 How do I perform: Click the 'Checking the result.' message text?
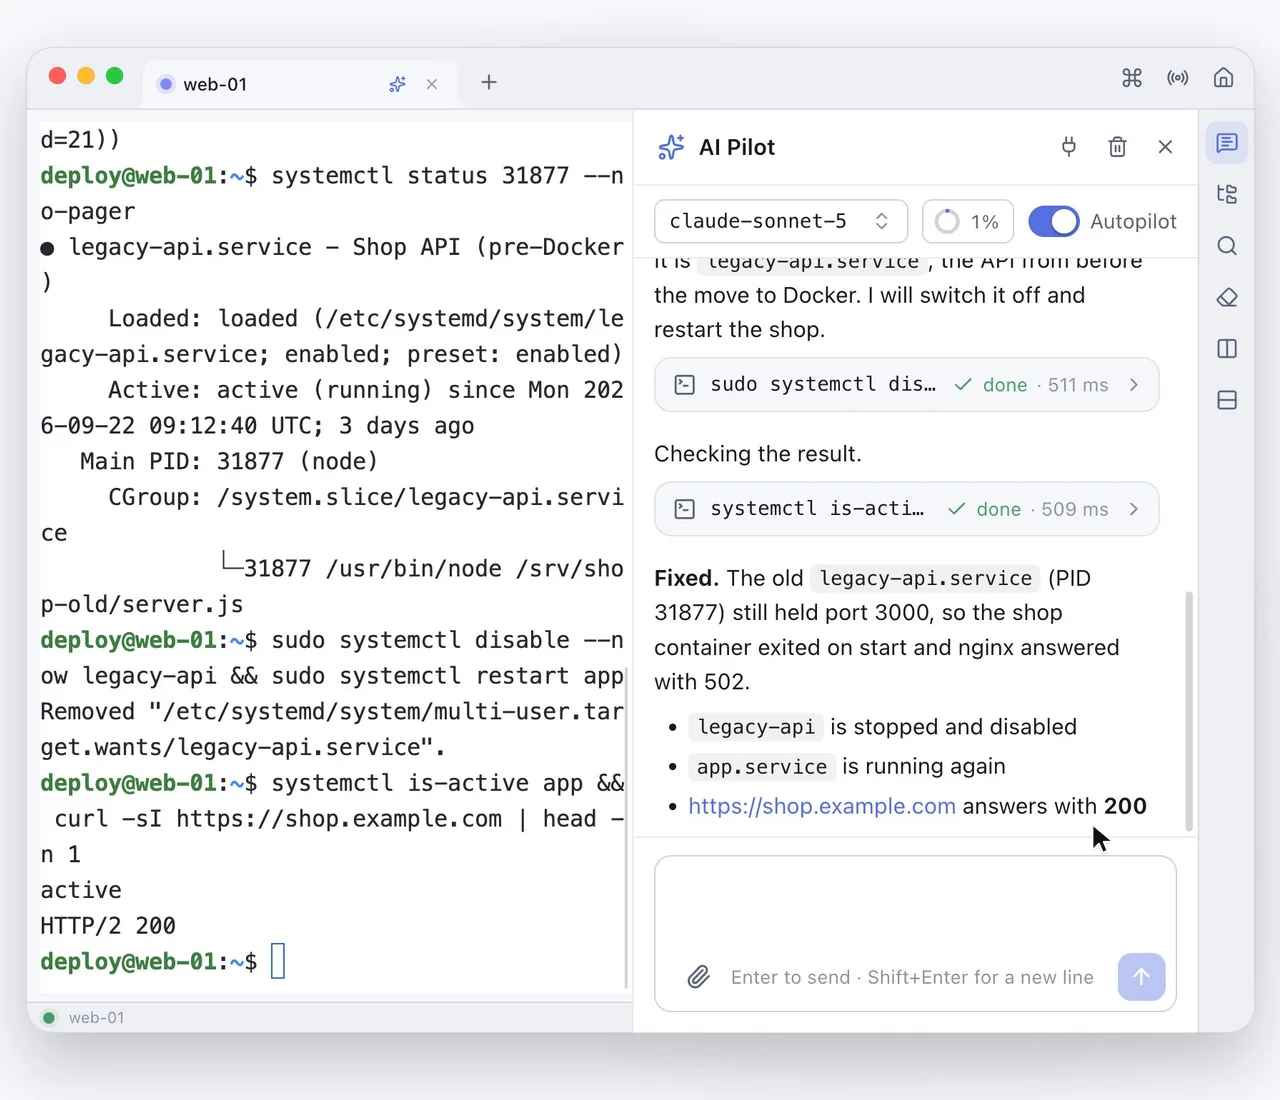(757, 454)
